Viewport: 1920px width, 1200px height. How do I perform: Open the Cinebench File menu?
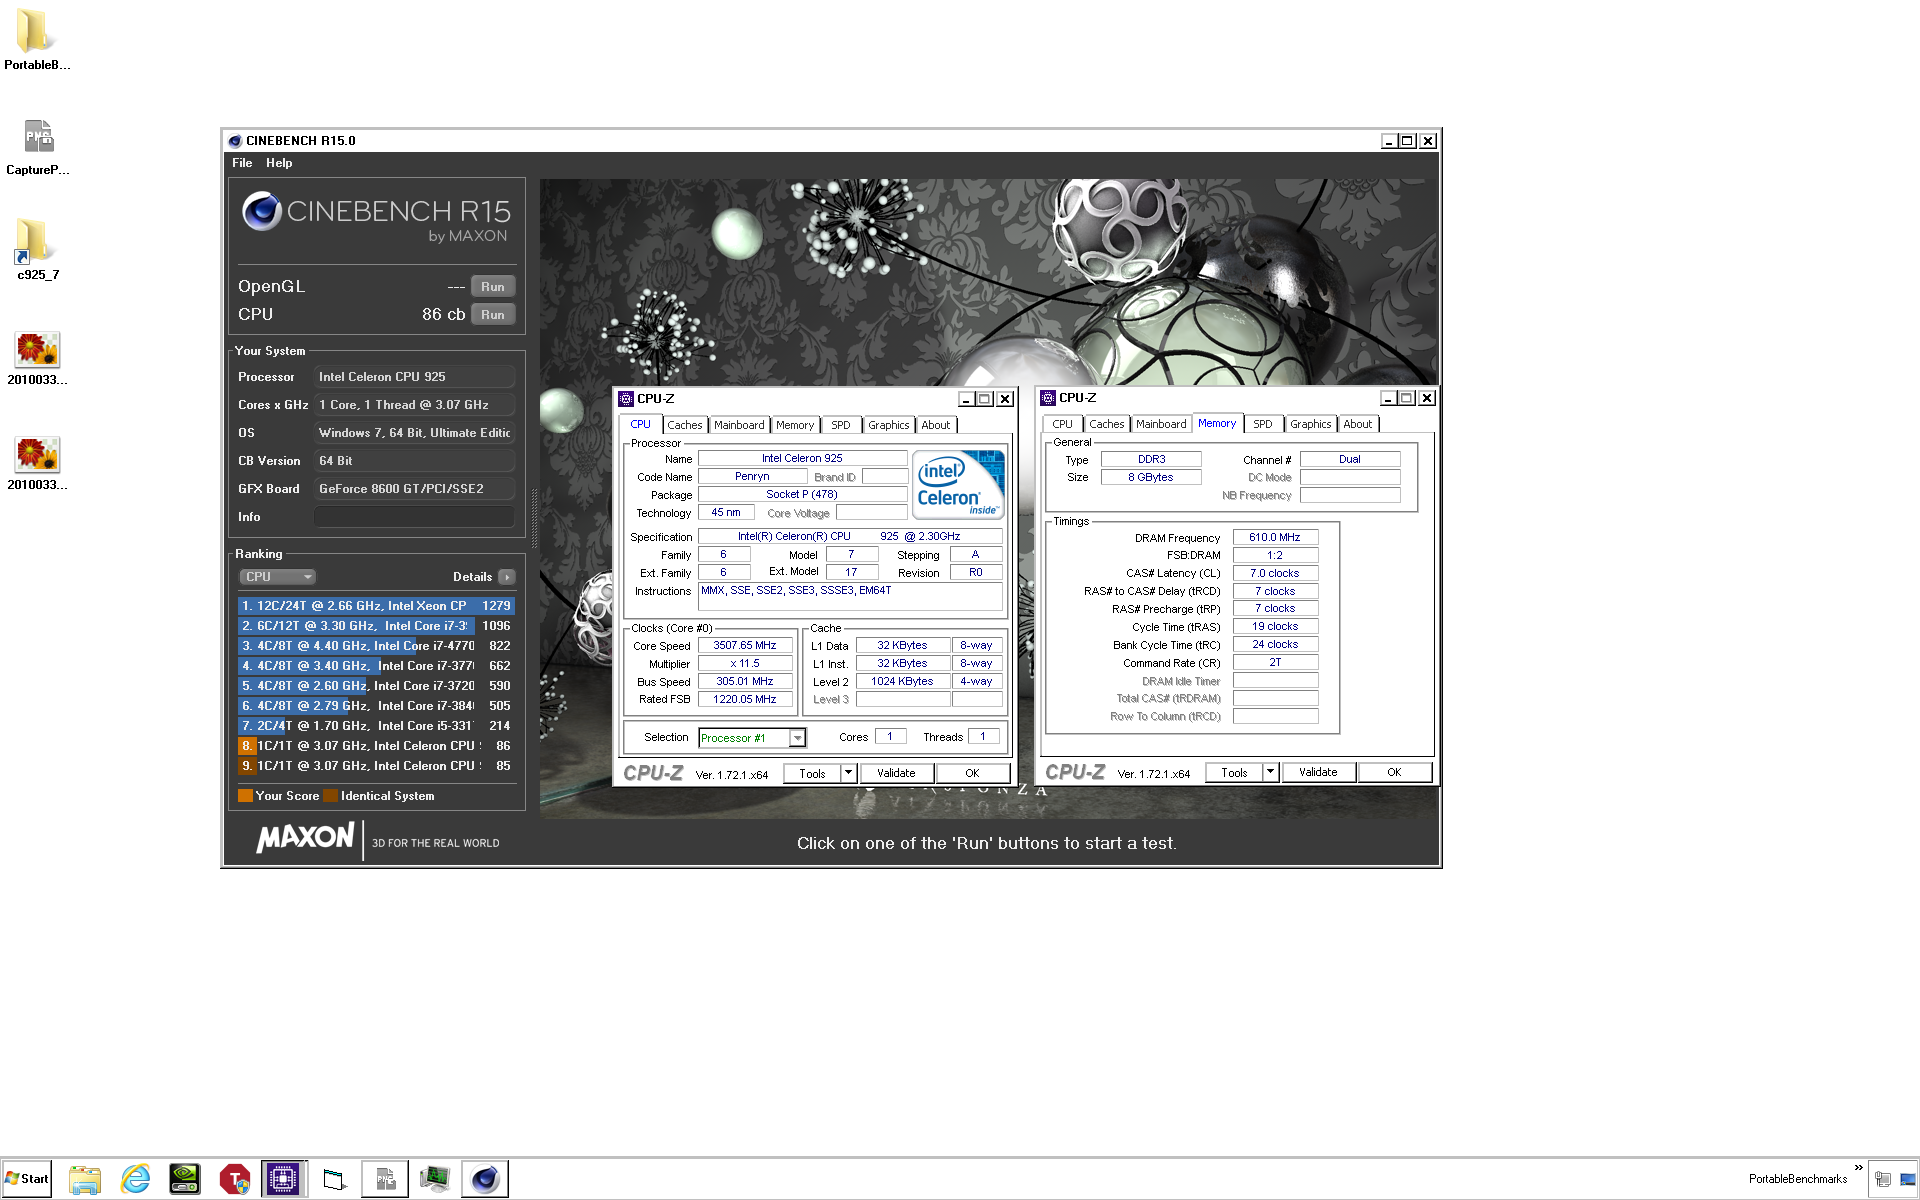tap(242, 163)
